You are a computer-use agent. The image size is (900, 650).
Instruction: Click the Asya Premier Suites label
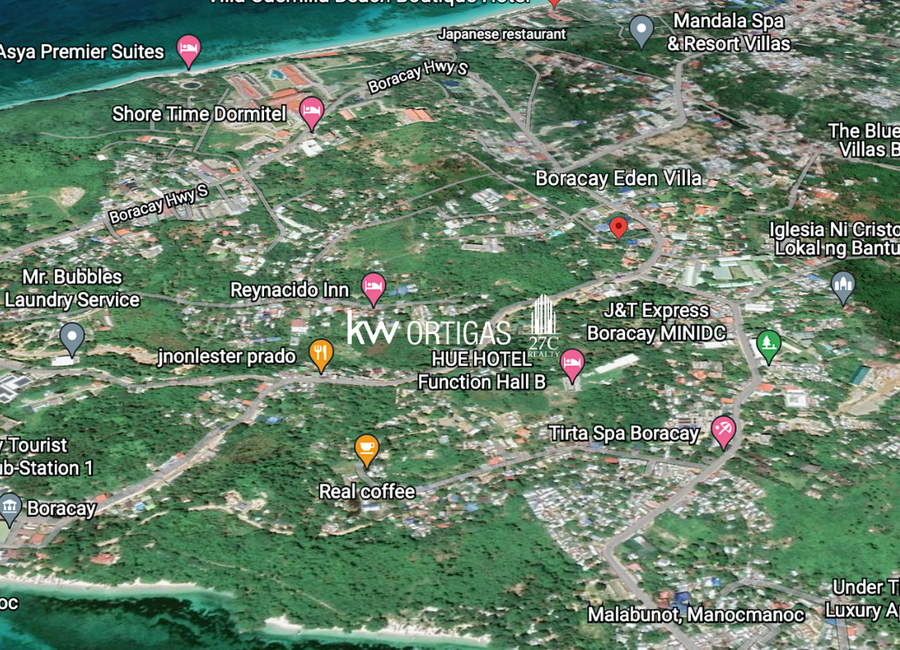point(82,52)
